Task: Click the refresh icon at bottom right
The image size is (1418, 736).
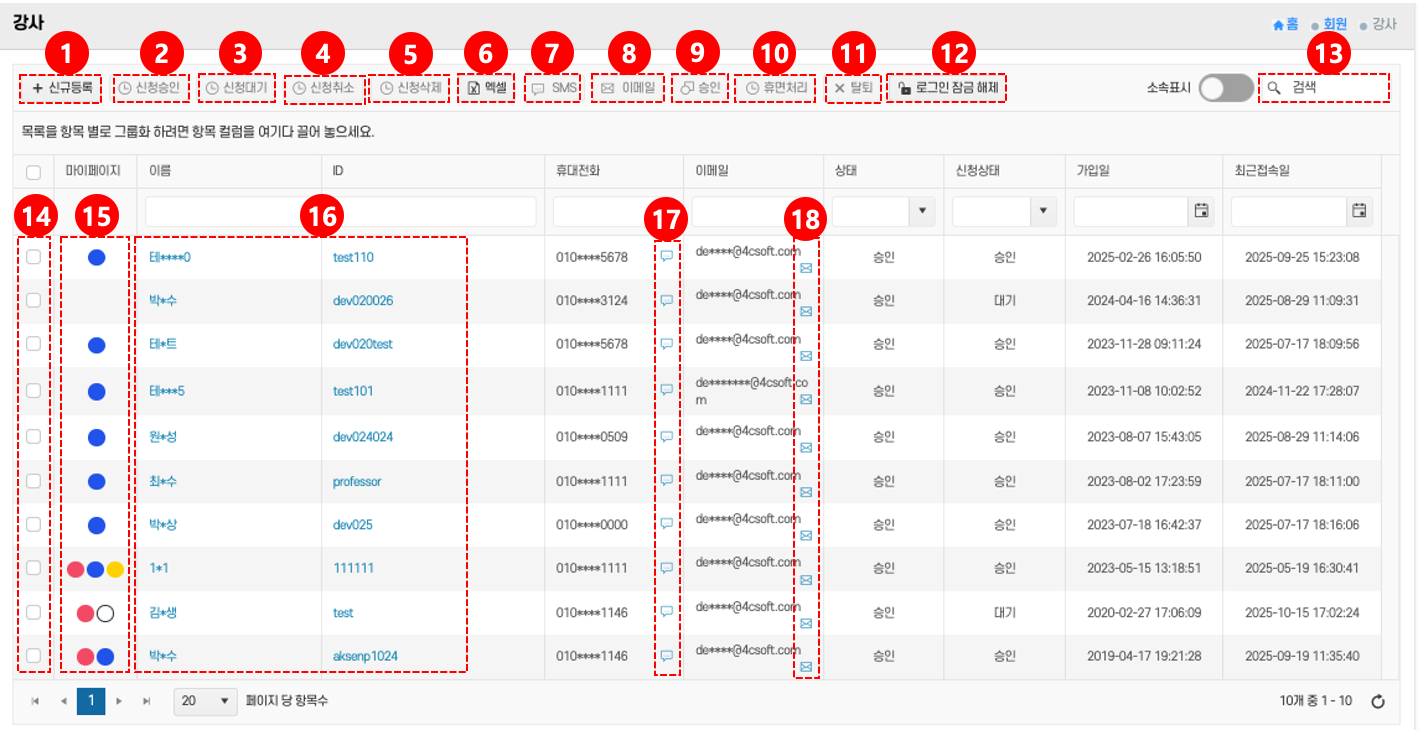Action: click(1377, 701)
